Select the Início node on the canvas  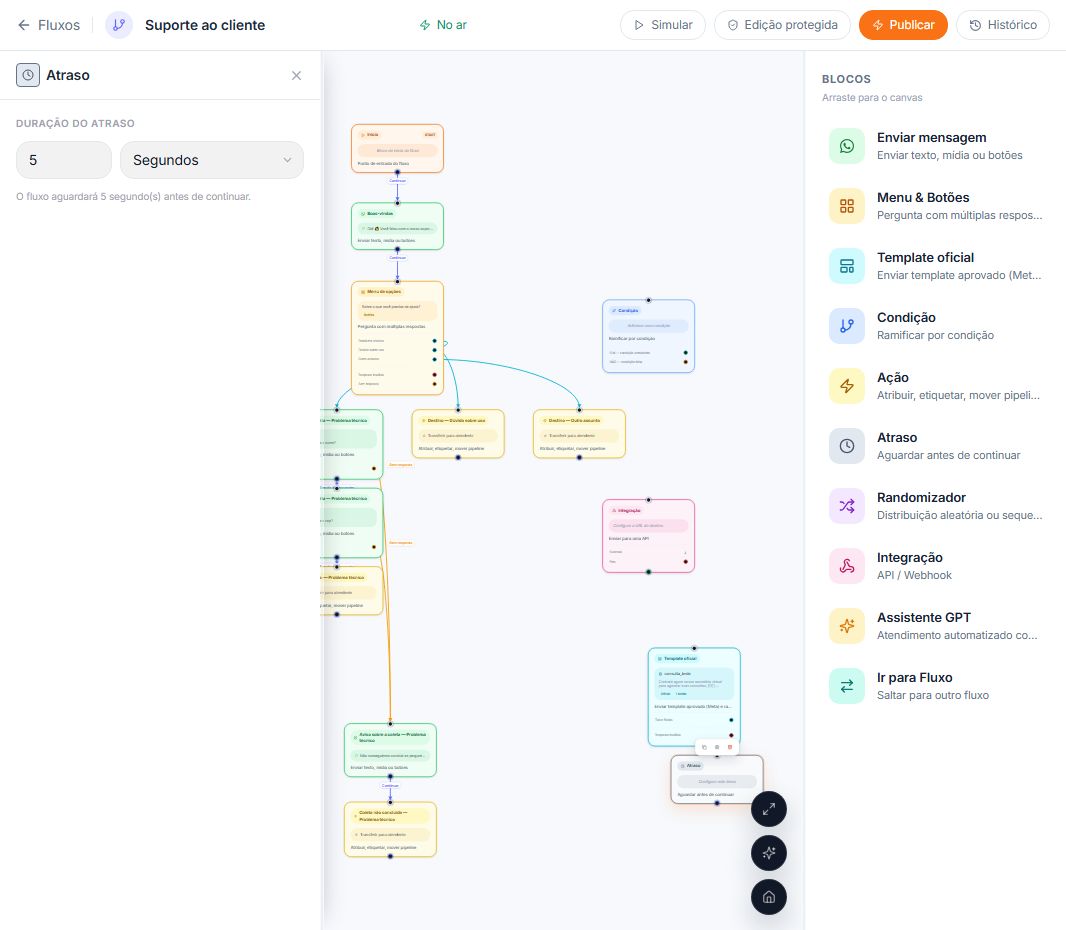[x=398, y=148]
